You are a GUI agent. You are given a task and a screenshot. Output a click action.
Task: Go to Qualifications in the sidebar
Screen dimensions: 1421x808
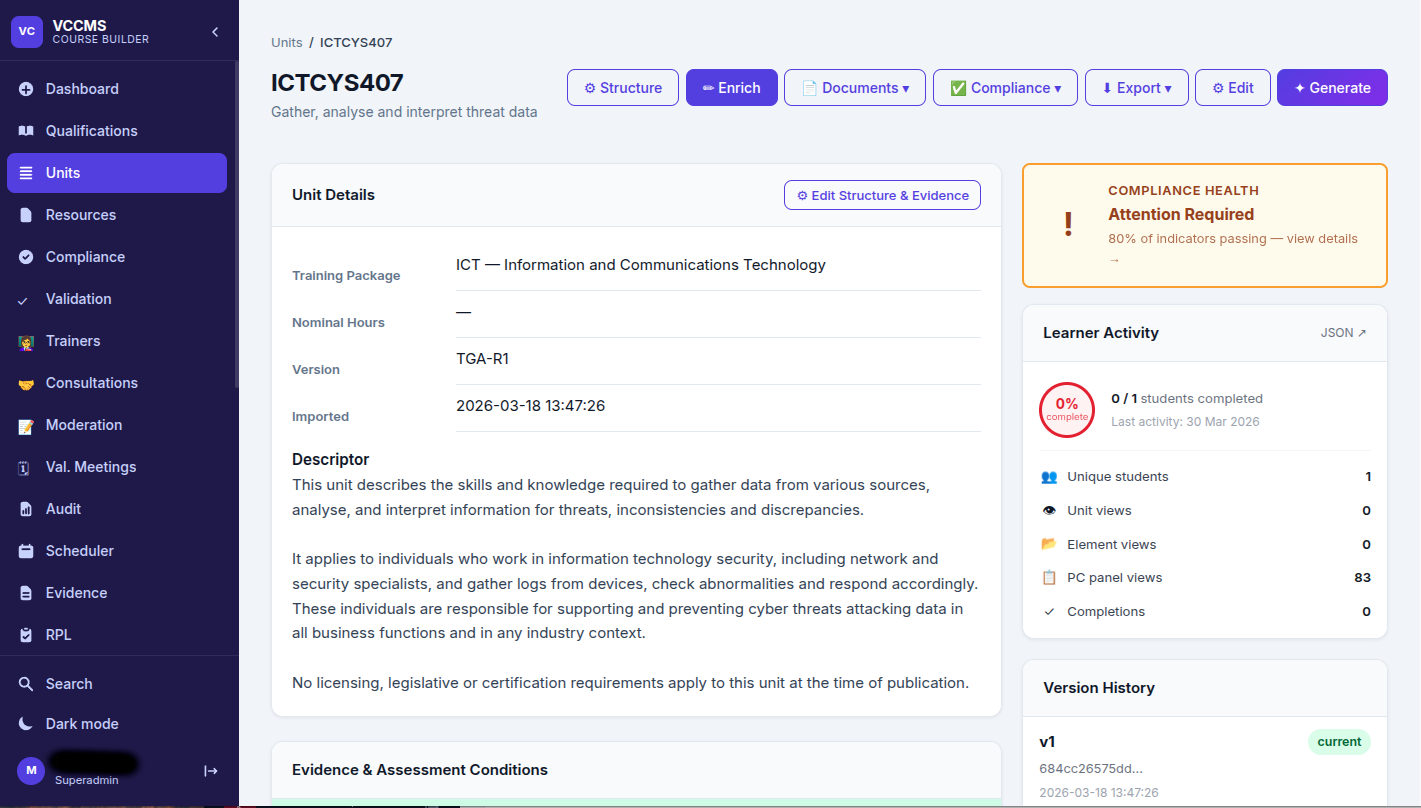(x=117, y=131)
